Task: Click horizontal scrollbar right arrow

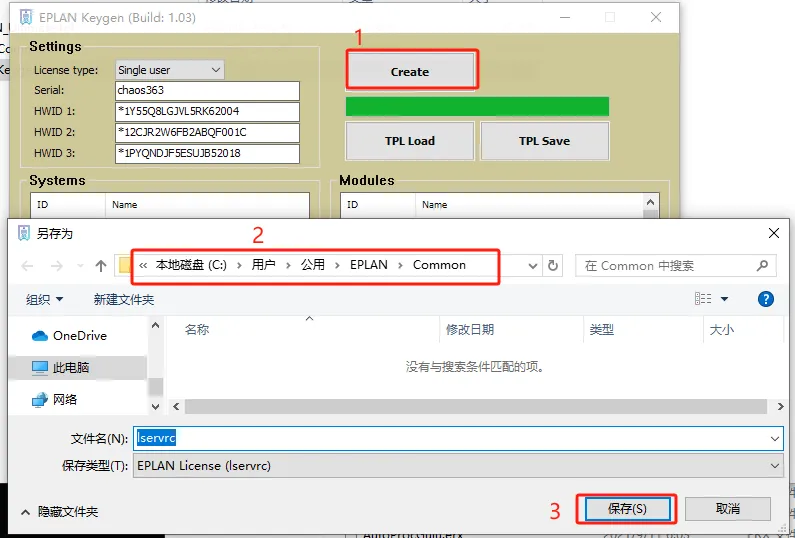Action: 780,406
